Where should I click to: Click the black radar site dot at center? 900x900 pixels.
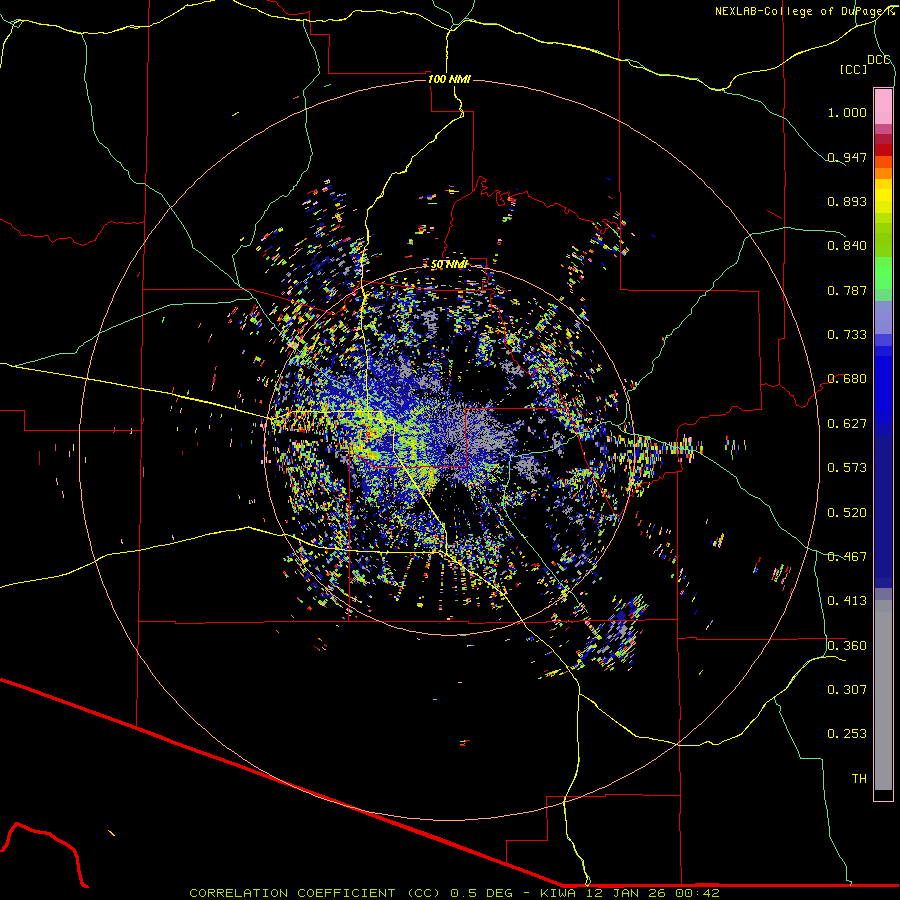point(450,449)
